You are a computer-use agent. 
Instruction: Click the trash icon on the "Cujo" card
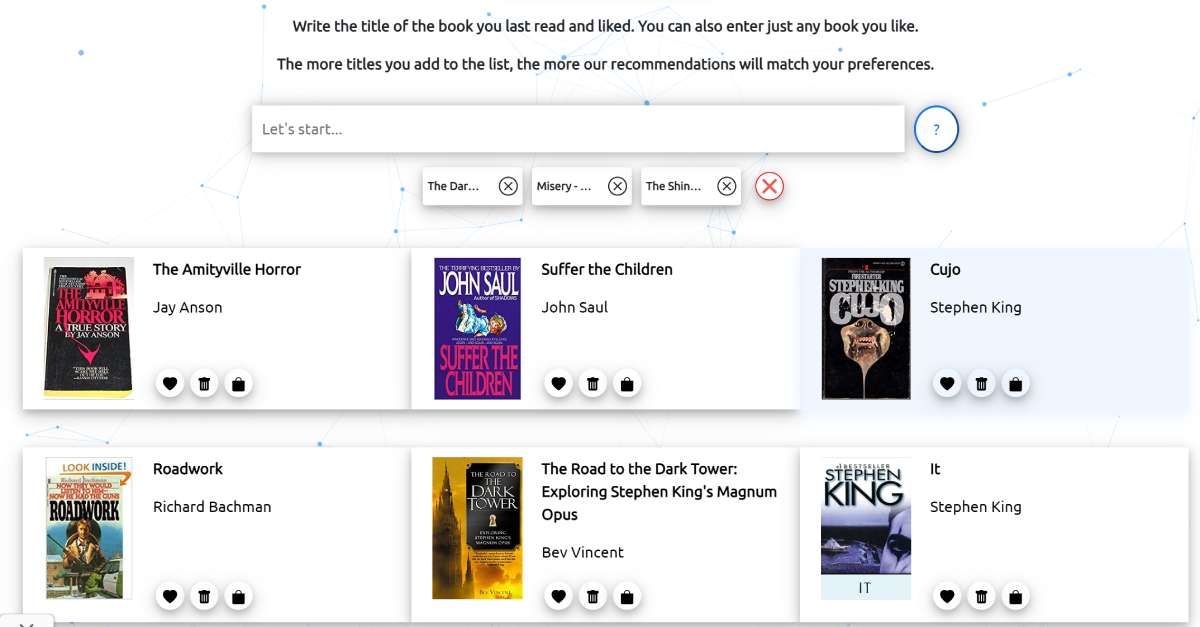pos(982,383)
